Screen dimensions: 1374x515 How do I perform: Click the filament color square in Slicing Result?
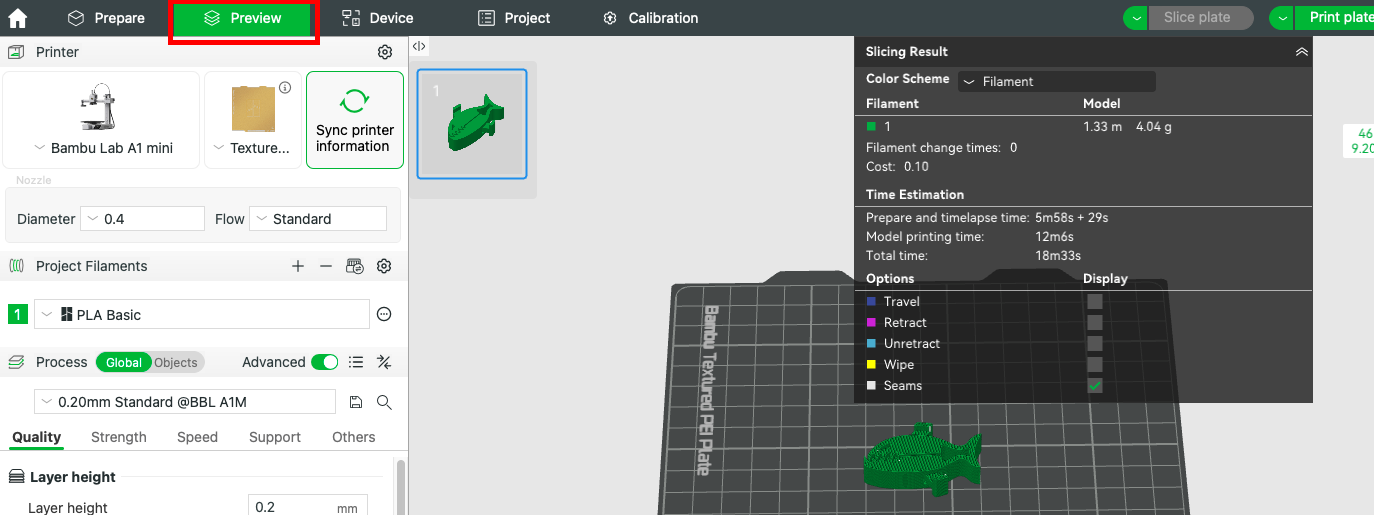point(872,127)
